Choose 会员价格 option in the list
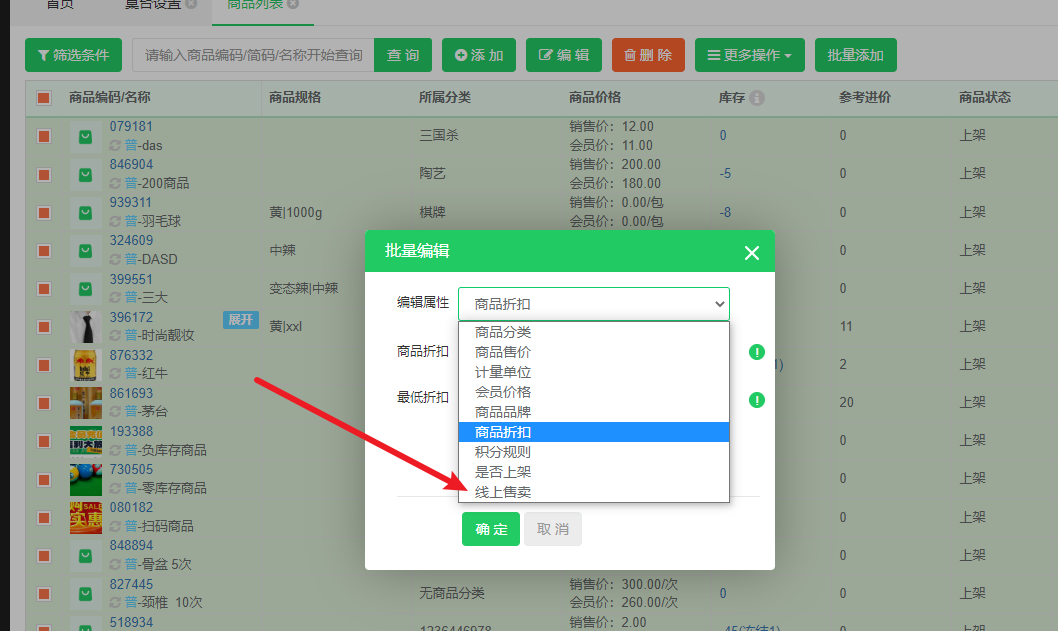Image resolution: width=1058 pixels, height=631 pixels. [x=503, y=392]
